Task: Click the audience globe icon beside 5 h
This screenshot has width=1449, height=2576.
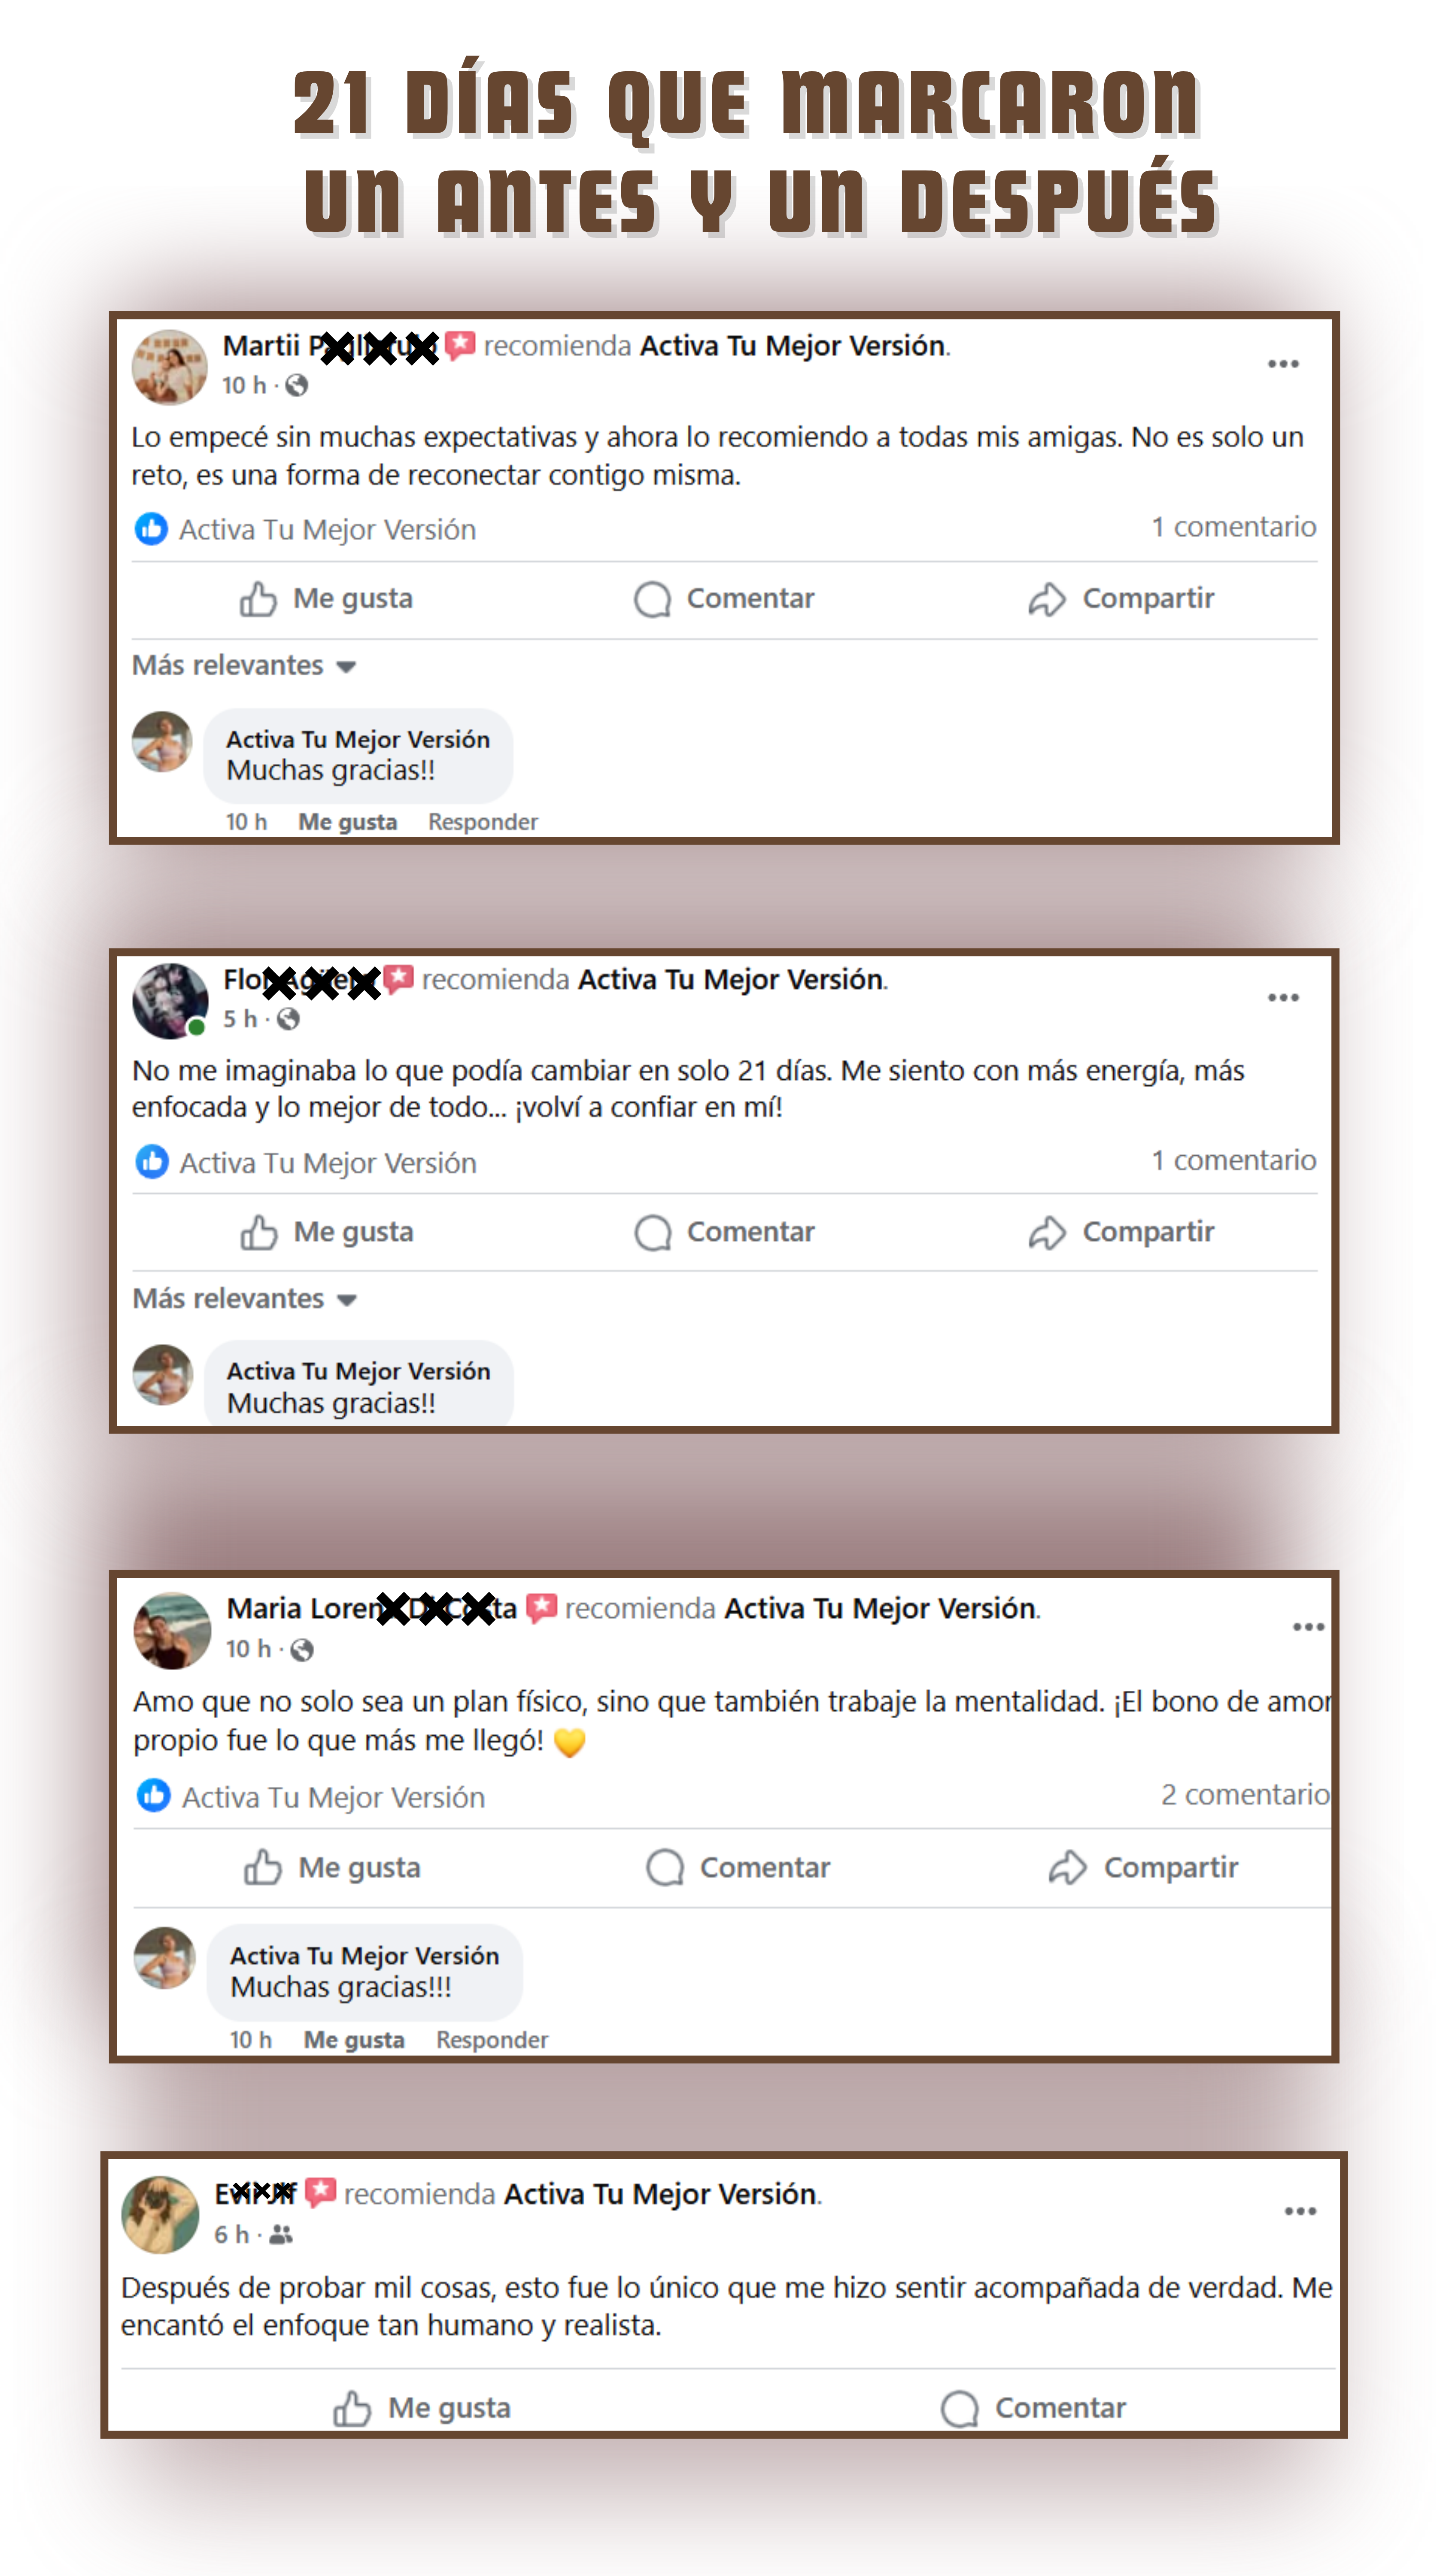Action: coord(288,1019)
